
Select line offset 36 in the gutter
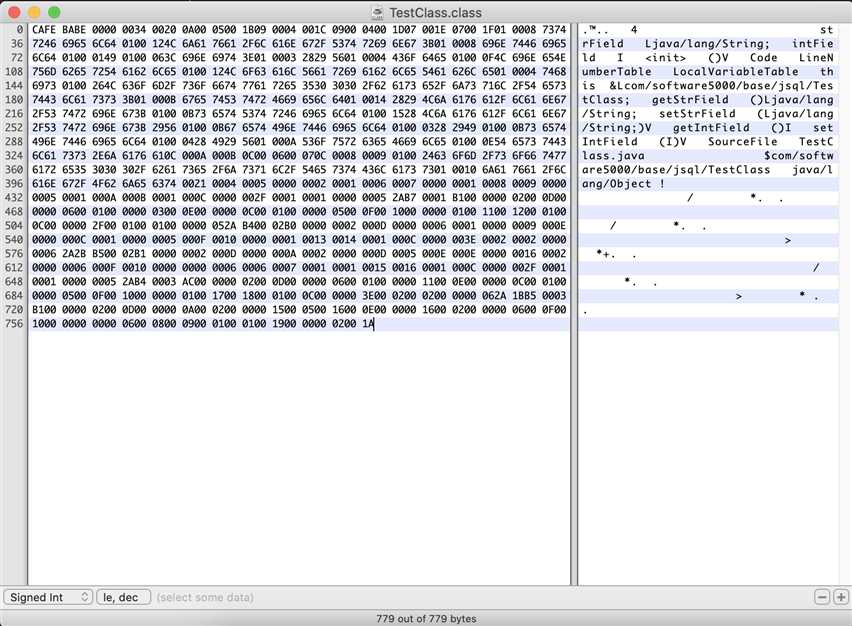17,44
